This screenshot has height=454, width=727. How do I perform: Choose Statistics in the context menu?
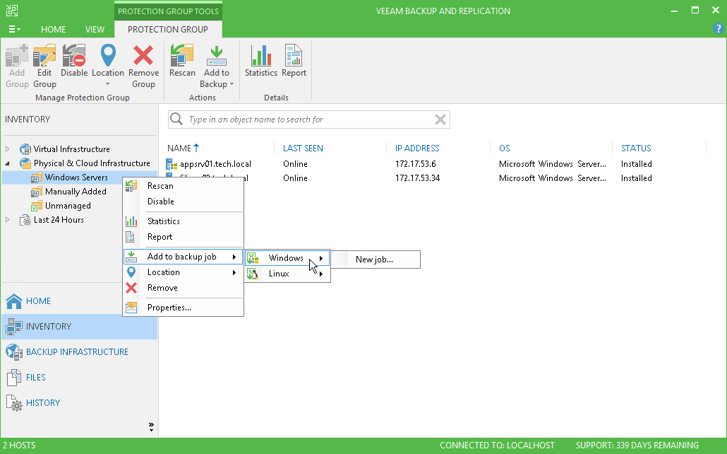(183, 221)
